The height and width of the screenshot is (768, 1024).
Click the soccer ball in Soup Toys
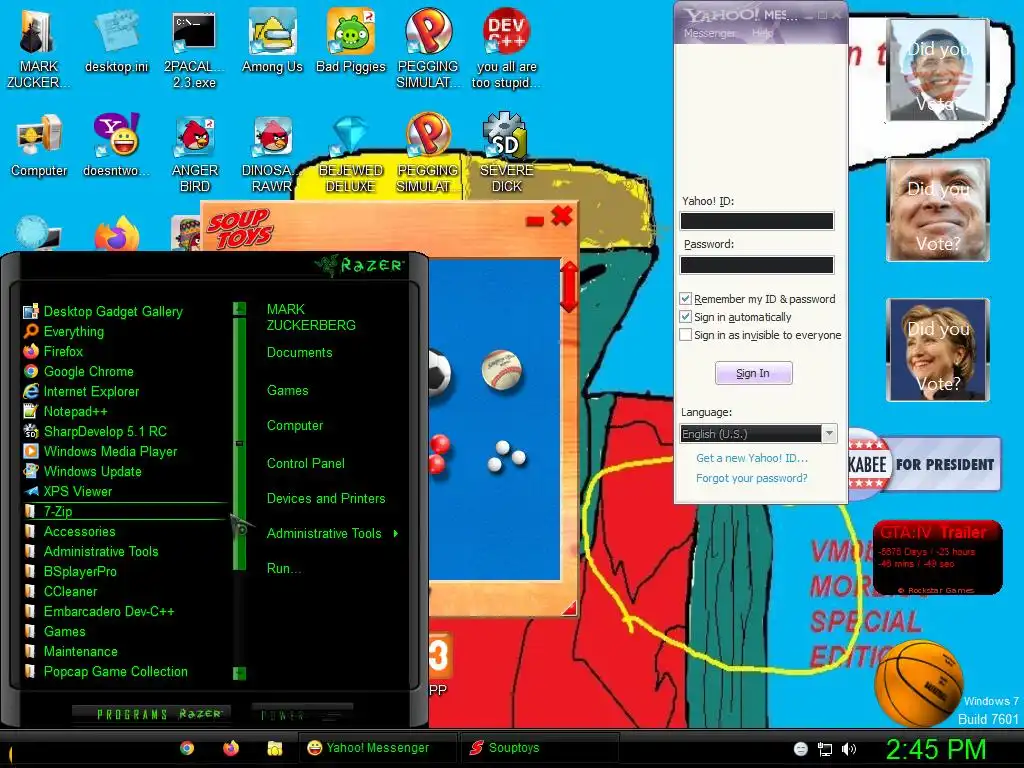[440, 374]
